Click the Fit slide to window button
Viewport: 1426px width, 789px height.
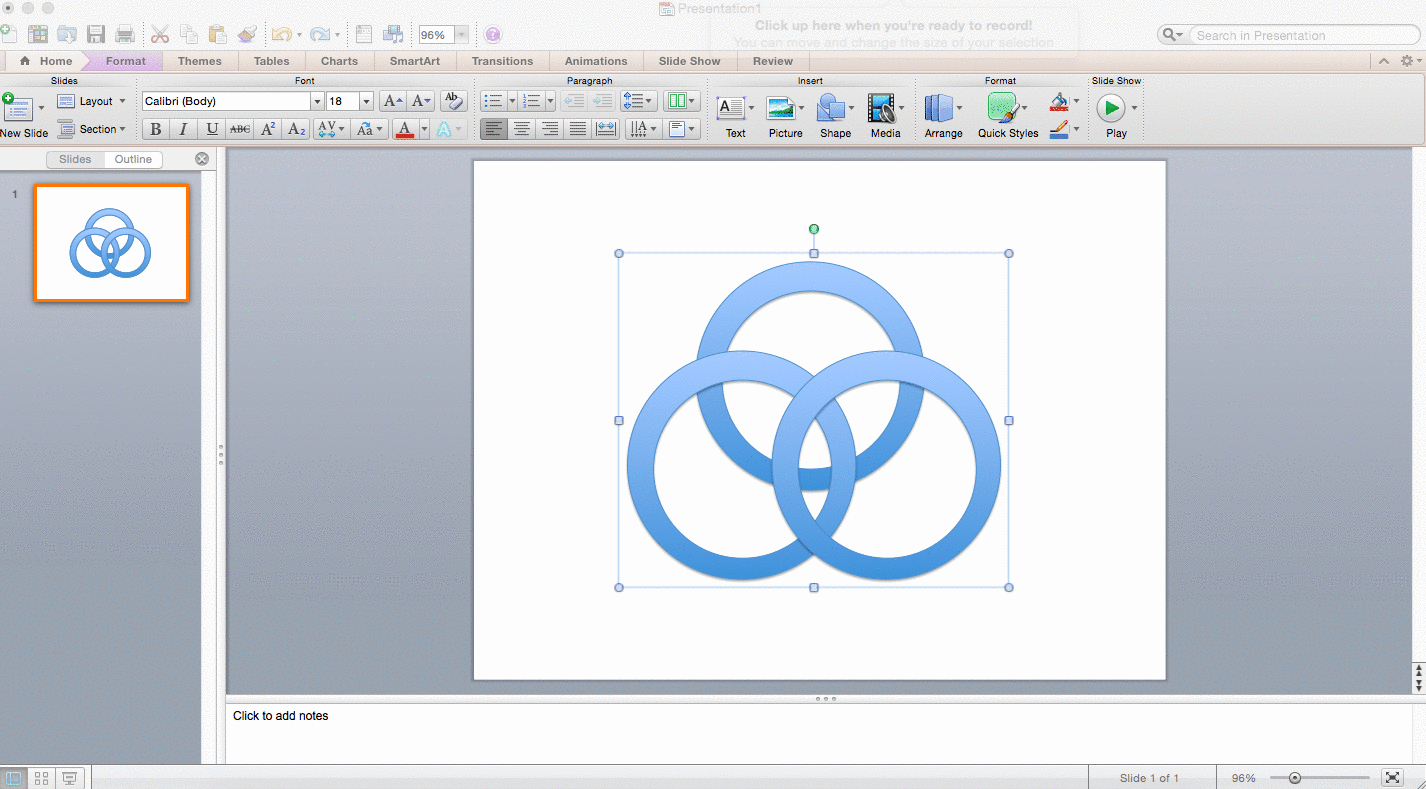pyautogui.click(x=1392, y=778)
